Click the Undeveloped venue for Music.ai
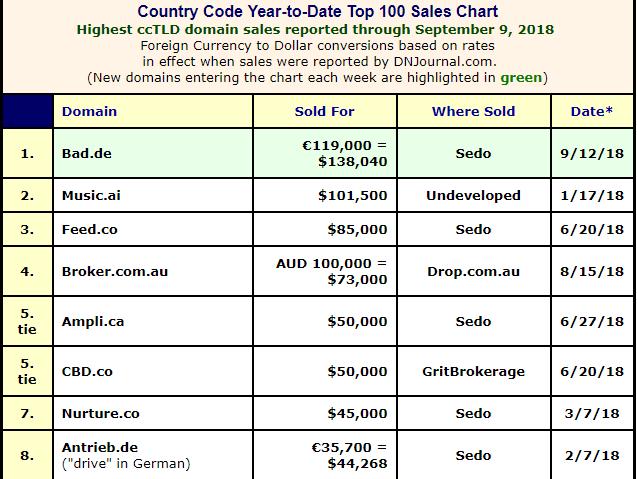The width and height of the screenshot is (637, 479). tap(473, 196)
